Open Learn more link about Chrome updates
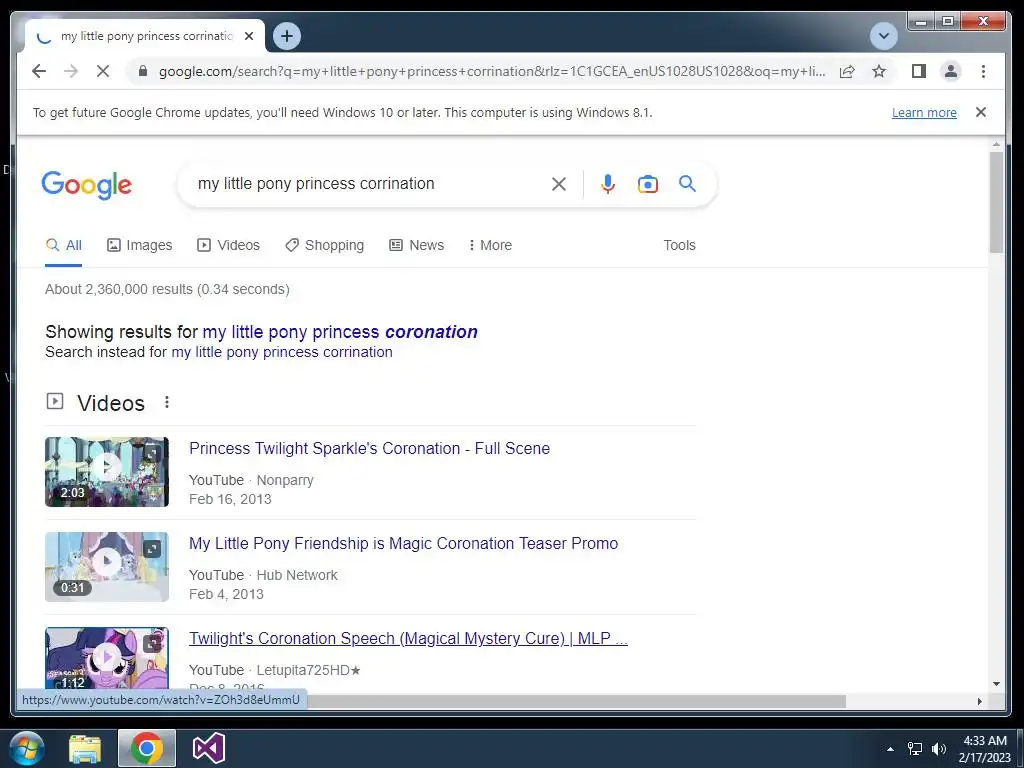 [924, 112]
